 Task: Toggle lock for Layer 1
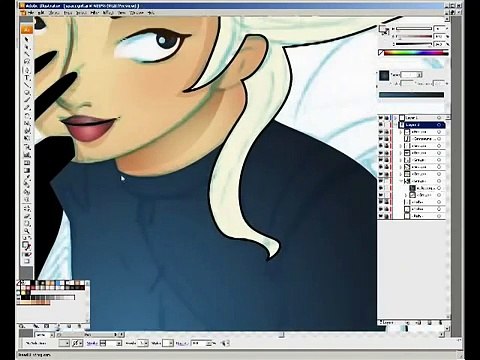387,118
